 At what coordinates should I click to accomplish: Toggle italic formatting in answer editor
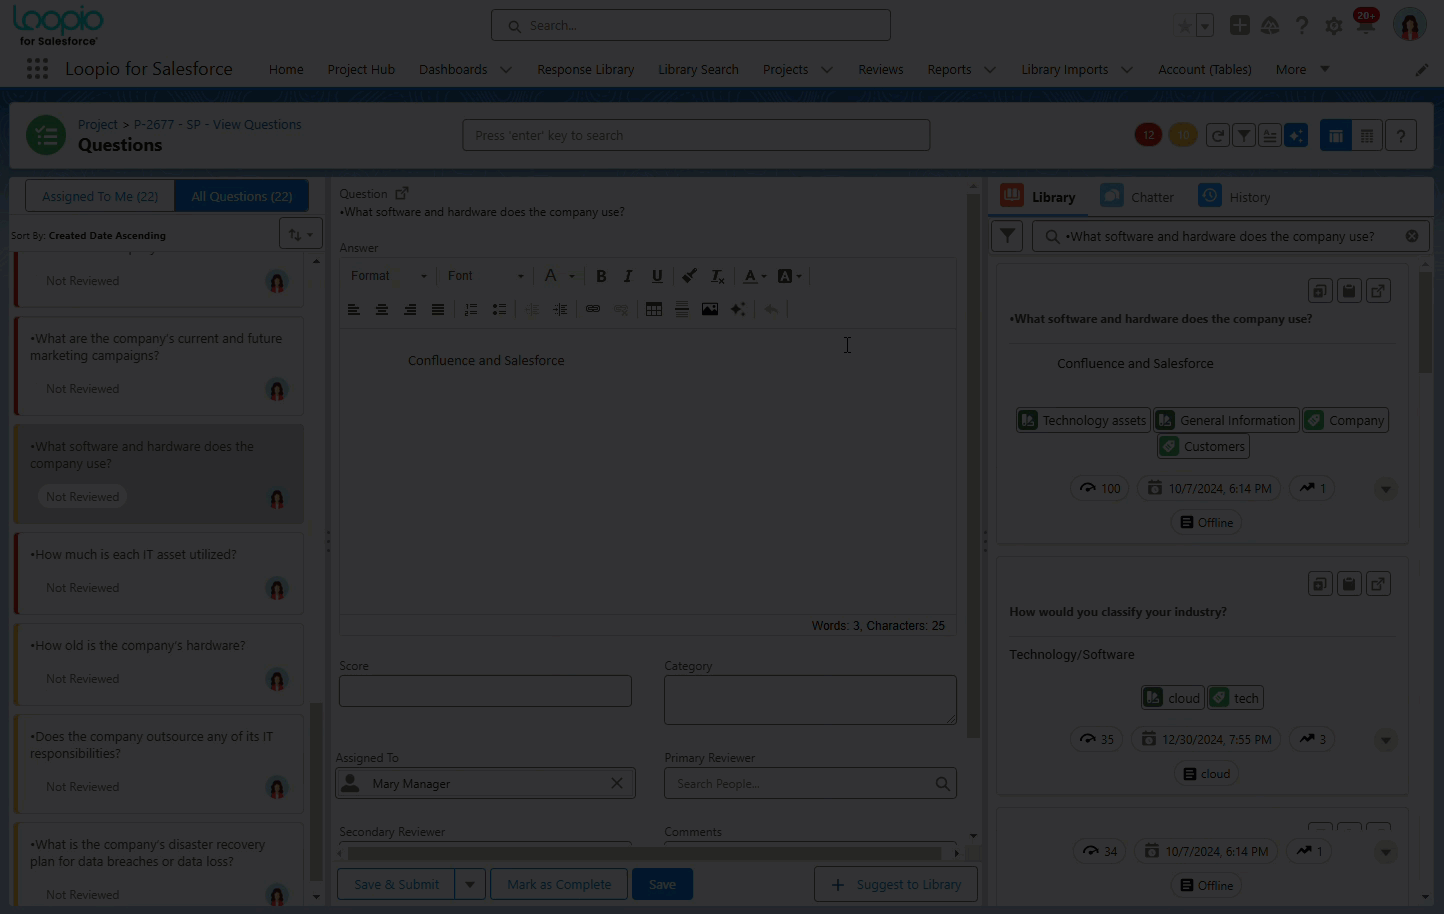628,276
